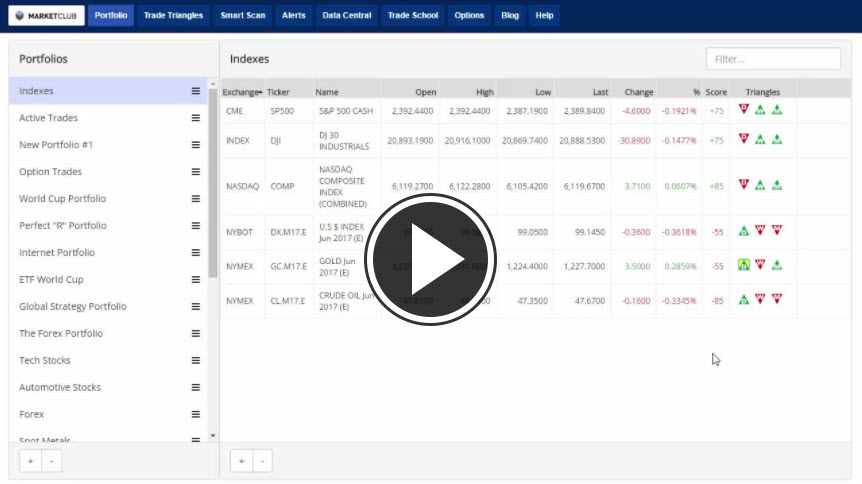The width and height of the screenshot is (862, 484).
Task: Sort table by Exchange column header
Action: click(240, 92)
